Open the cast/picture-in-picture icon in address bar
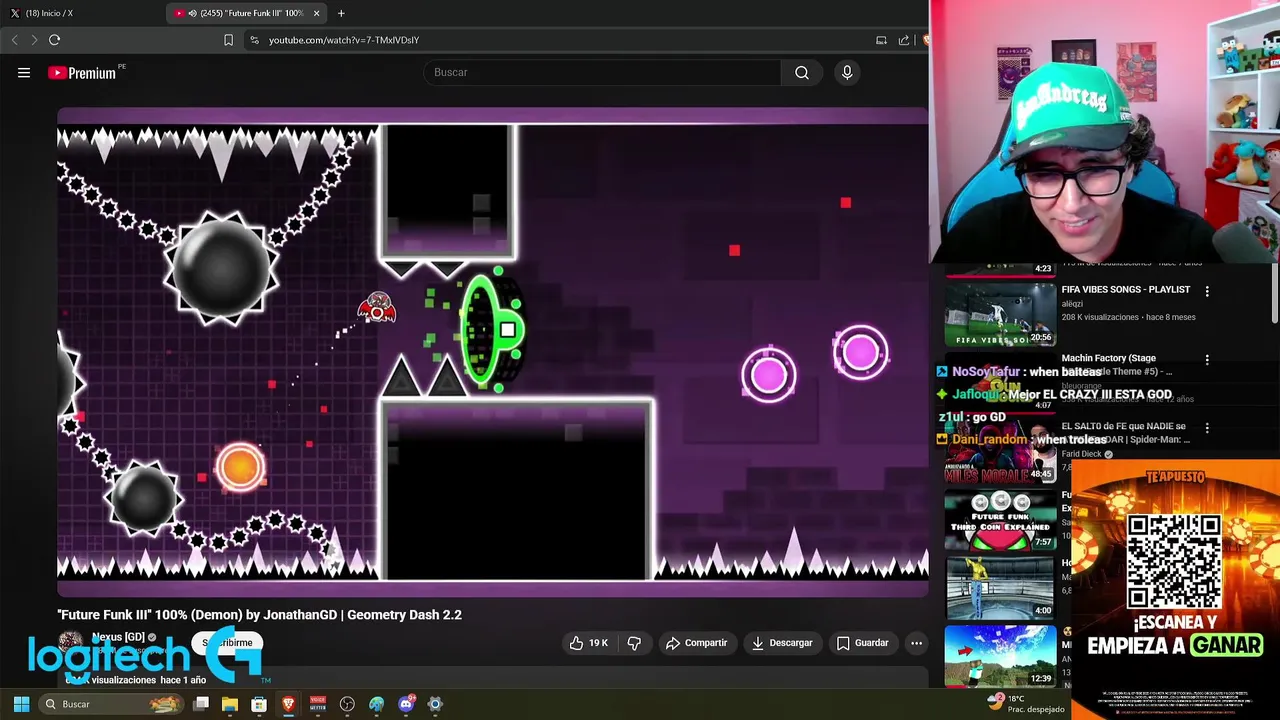 pos(881,40)
